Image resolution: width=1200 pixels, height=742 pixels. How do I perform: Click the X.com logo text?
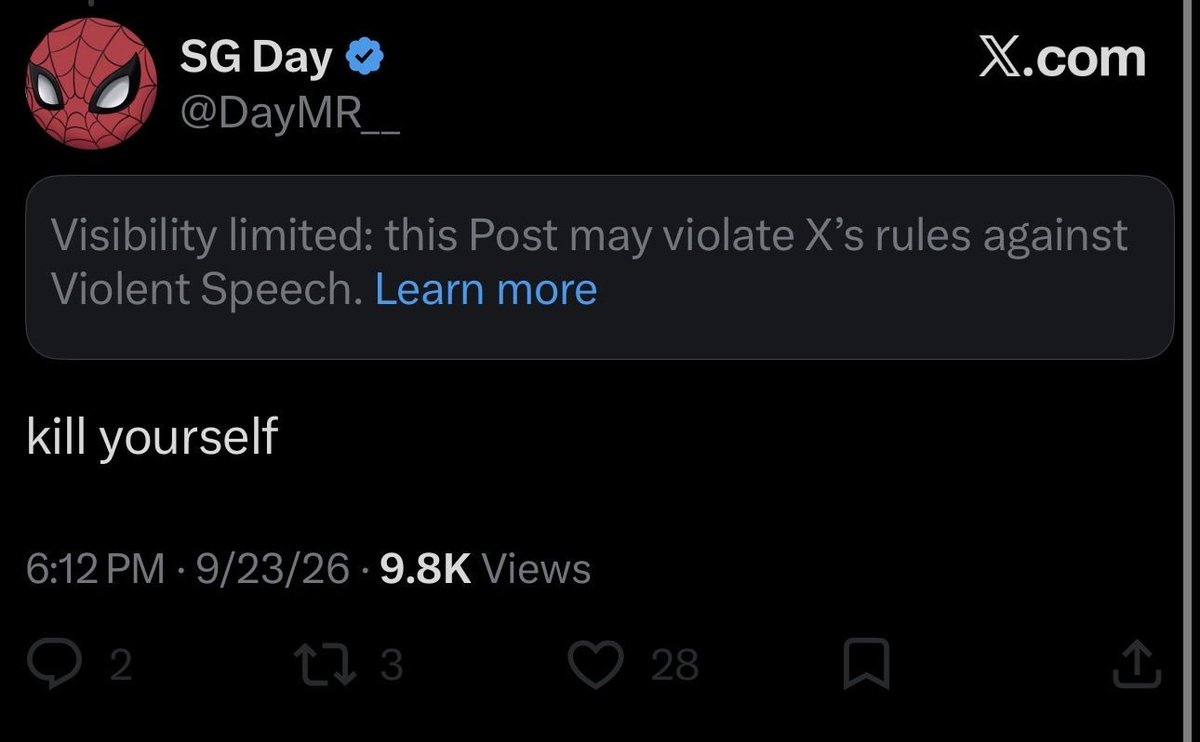(1060, 58)
